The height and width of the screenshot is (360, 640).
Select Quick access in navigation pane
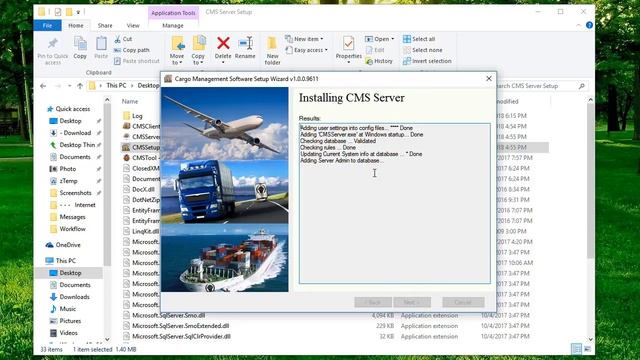(73, 109)
